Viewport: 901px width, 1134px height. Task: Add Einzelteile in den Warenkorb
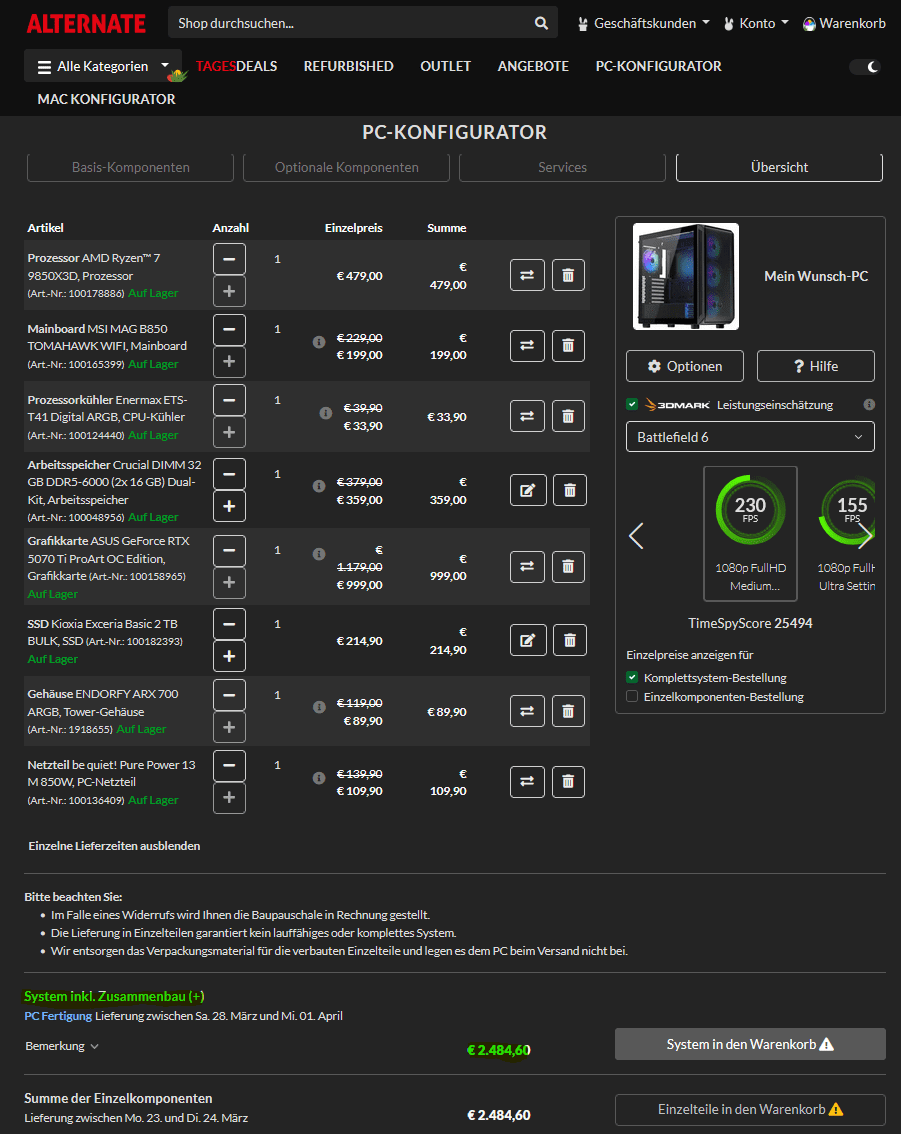click(x=750, y=1109)
